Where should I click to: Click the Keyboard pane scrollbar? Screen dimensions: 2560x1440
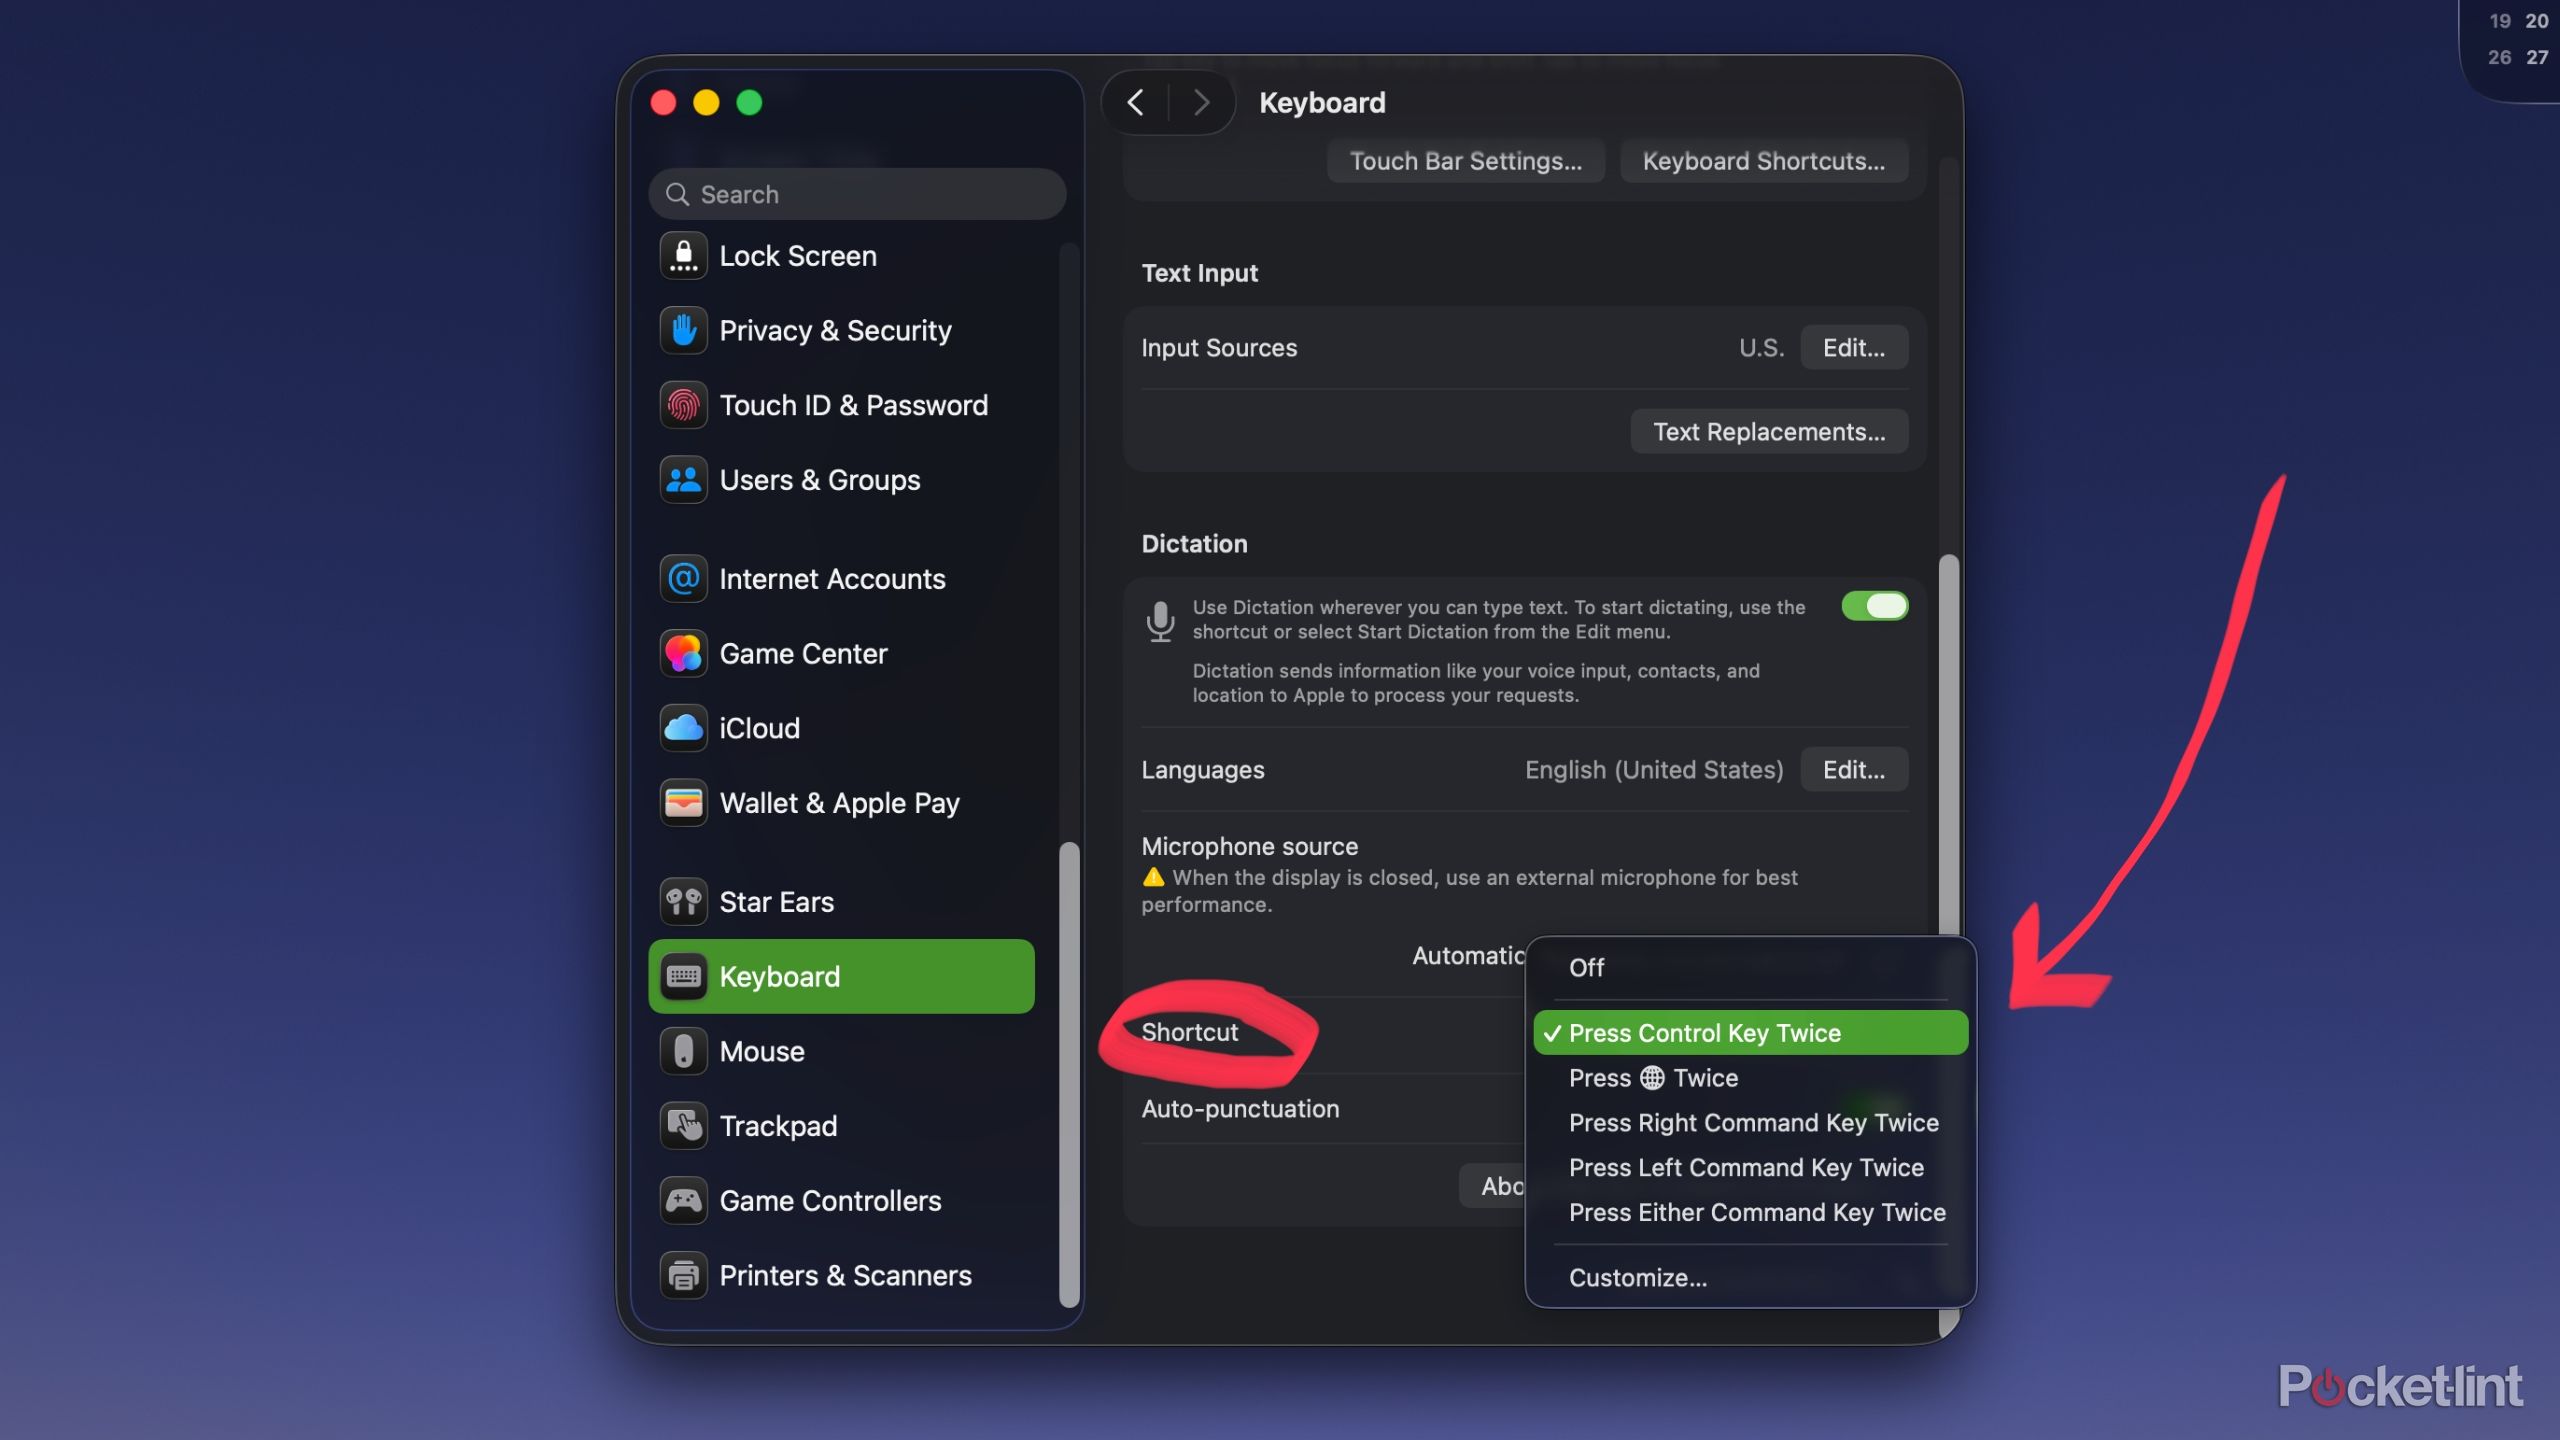1948,745
